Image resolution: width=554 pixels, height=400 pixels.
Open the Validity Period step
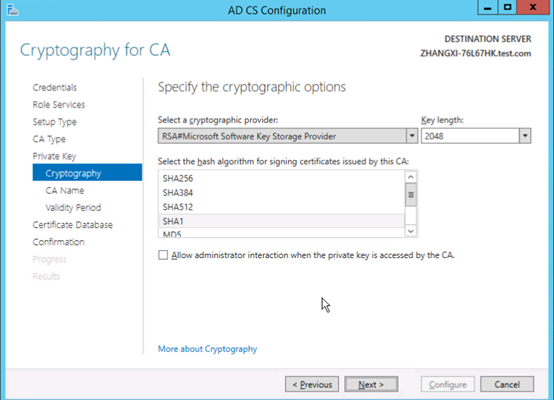[x=73, y=208]
